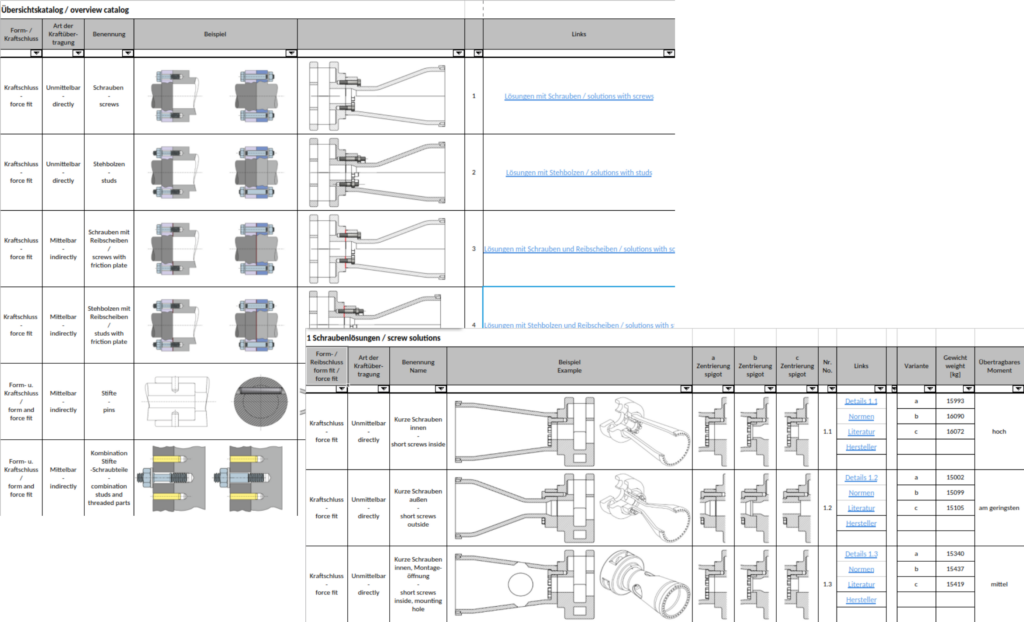Image resolution: width=1024 pixels, height=622 pixels.
Task: Open Art der Kraftübertragung filter in overview catalog
Action: pos(78,53)
